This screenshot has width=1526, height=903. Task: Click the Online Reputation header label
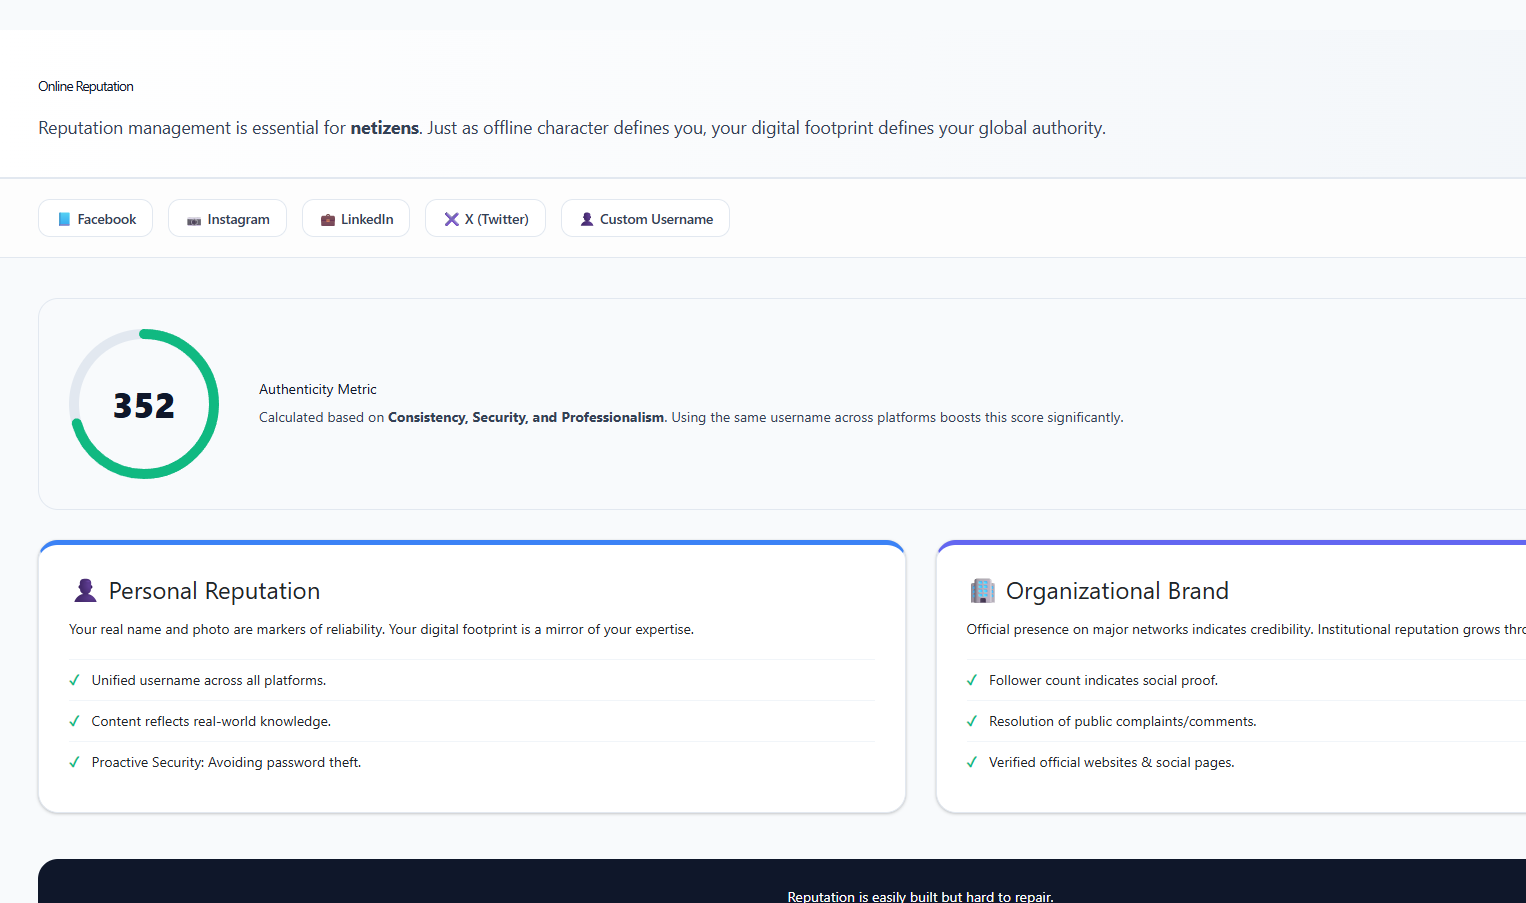[x=86, y=87]
